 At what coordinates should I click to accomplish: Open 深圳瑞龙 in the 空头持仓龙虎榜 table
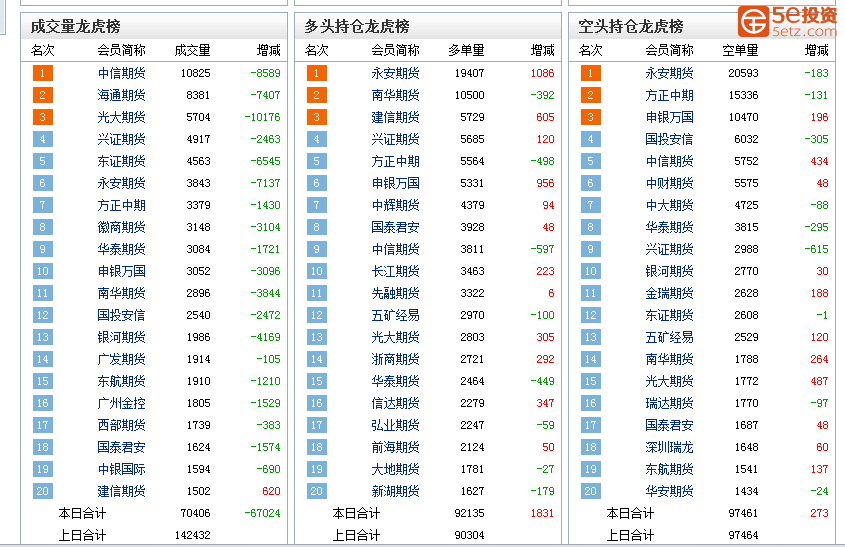pos(669,447)
